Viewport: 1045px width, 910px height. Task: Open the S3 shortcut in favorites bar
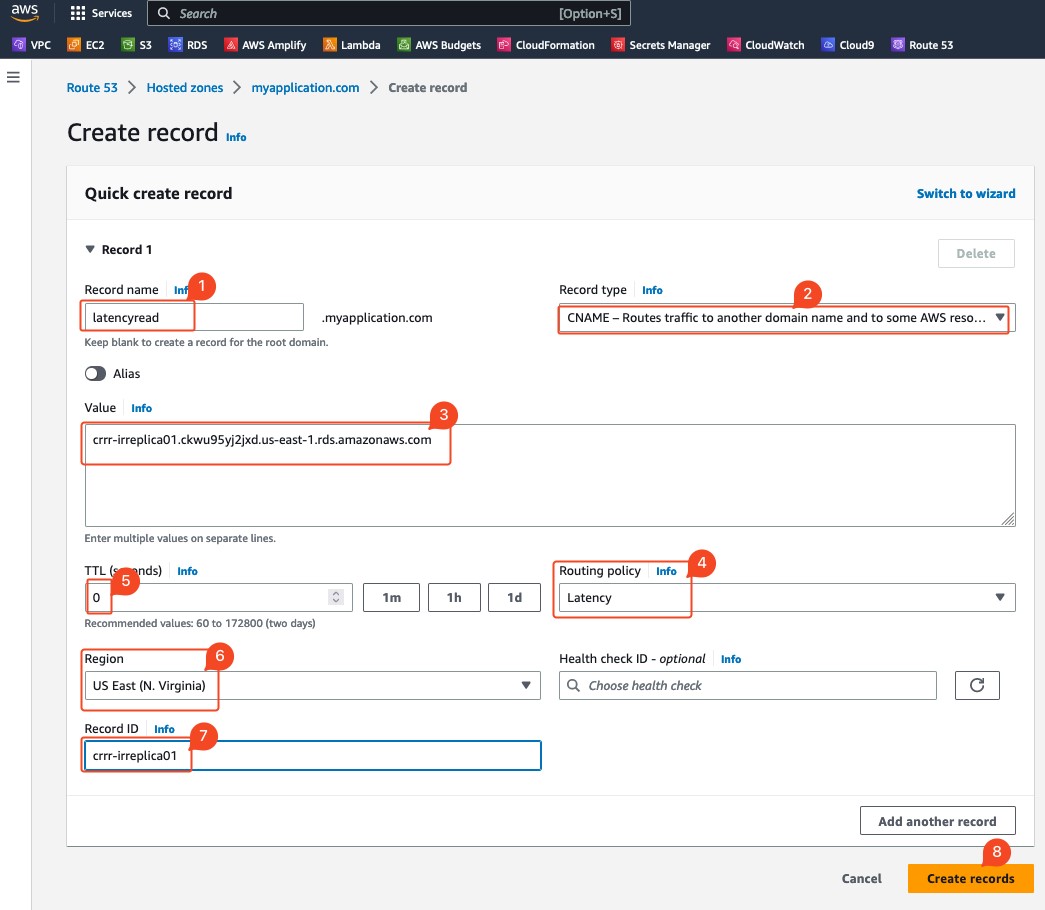point(137,45)
